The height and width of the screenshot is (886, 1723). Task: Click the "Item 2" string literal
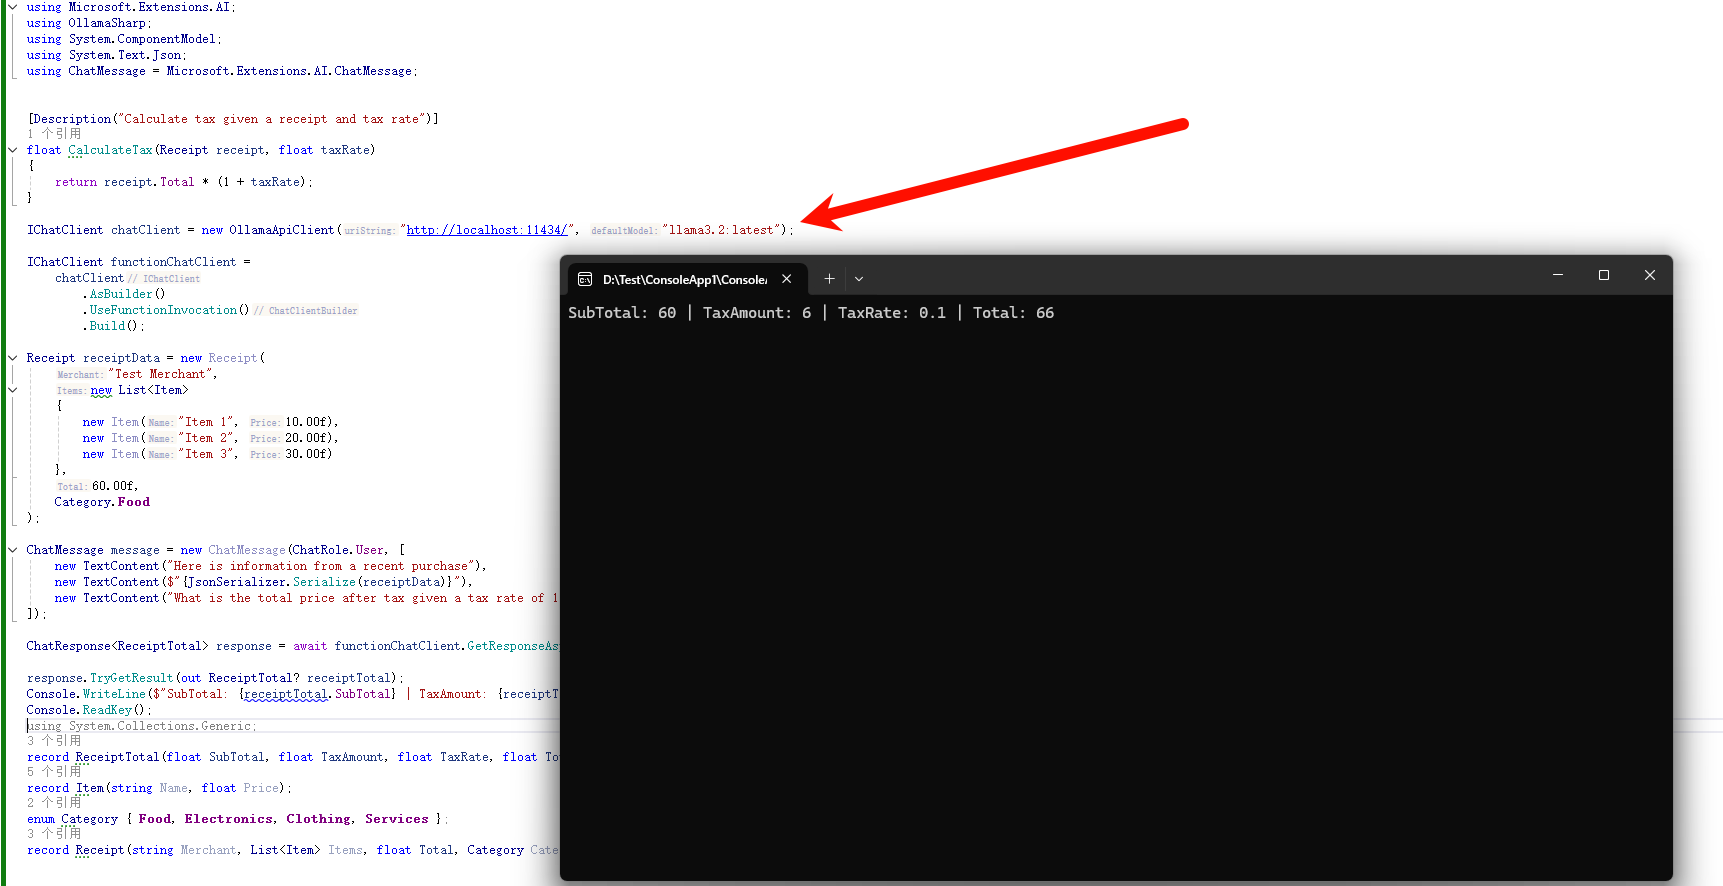coord(207,438)
